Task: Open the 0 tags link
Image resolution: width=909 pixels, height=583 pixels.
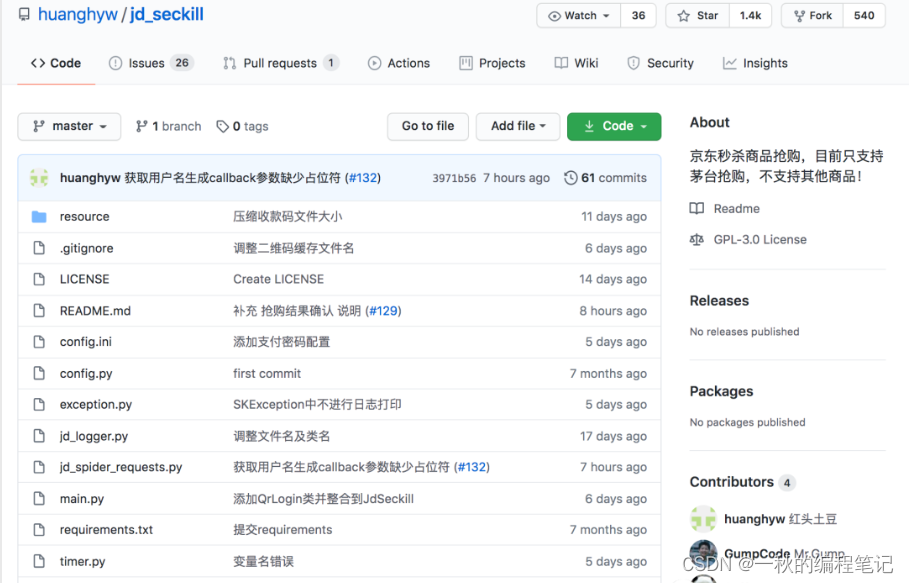Action: tap(242, 126)
